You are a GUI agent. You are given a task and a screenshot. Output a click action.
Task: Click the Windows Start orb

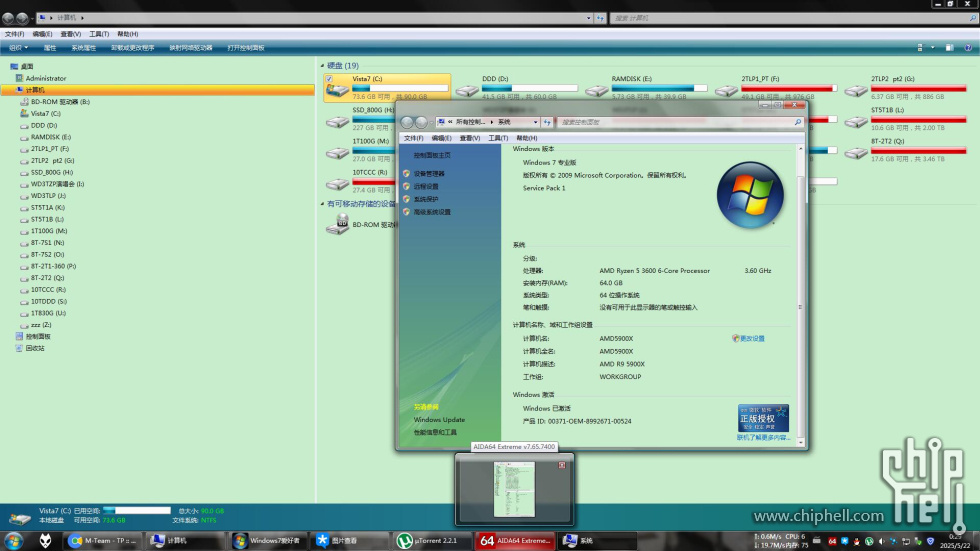pyautogui.click(x=13, y=540)
